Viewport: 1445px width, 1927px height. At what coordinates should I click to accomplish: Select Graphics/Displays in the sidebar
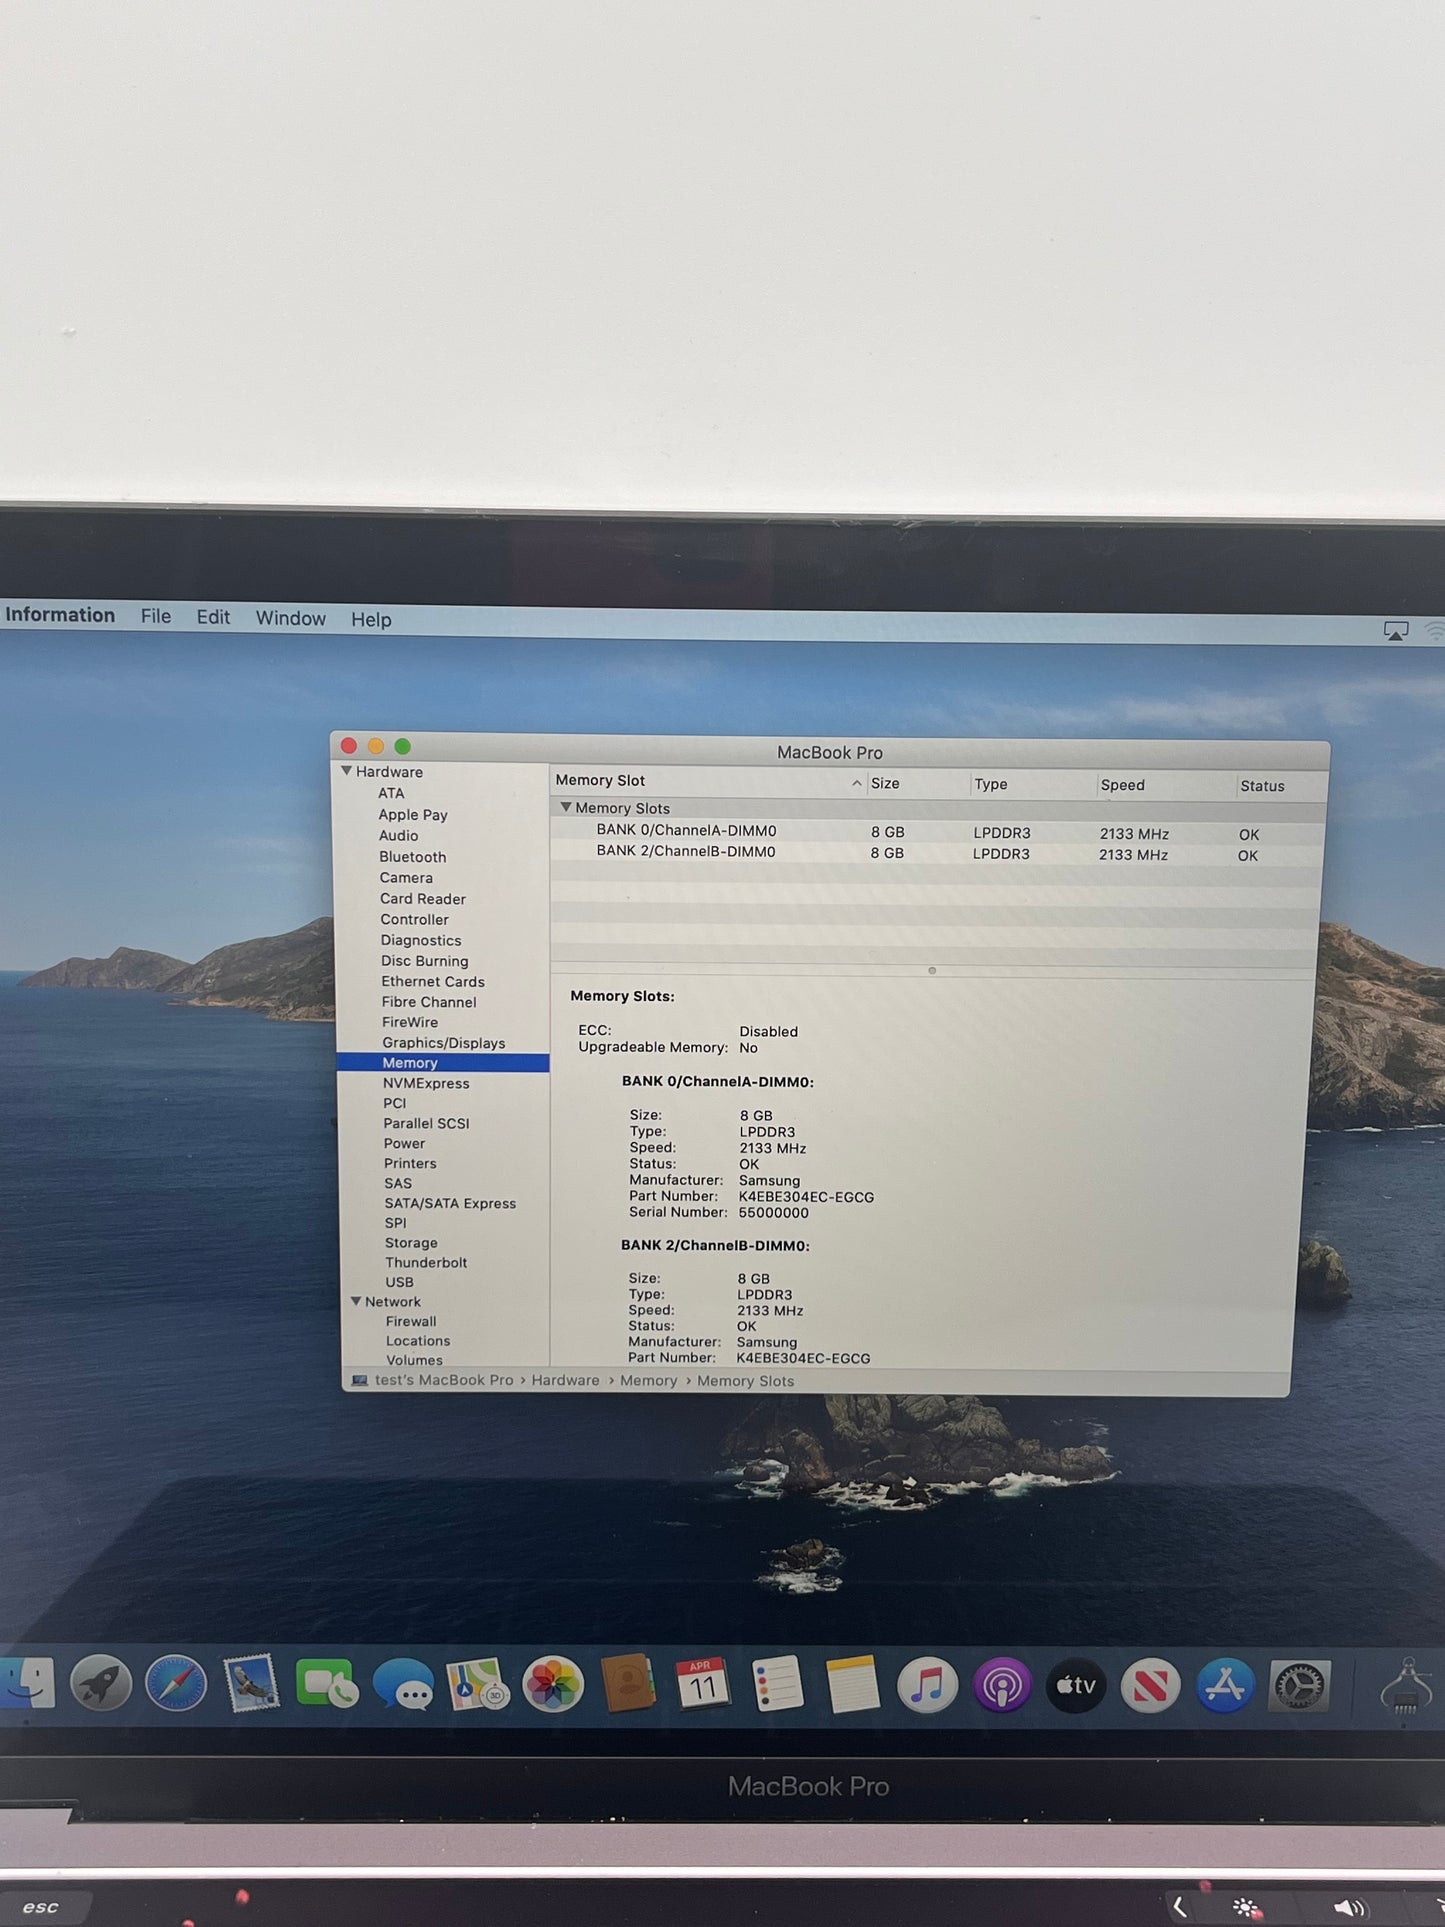(444, 1043)
